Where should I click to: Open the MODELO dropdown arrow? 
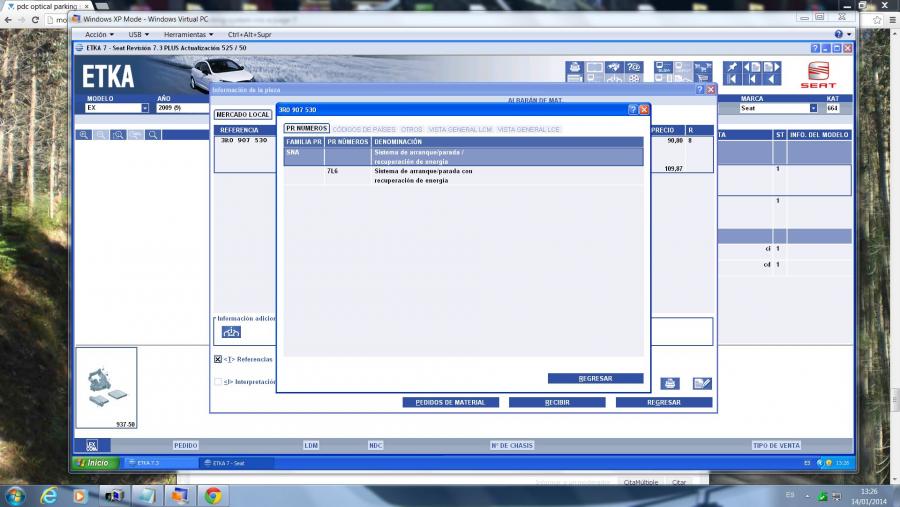[x=145, y=108]
